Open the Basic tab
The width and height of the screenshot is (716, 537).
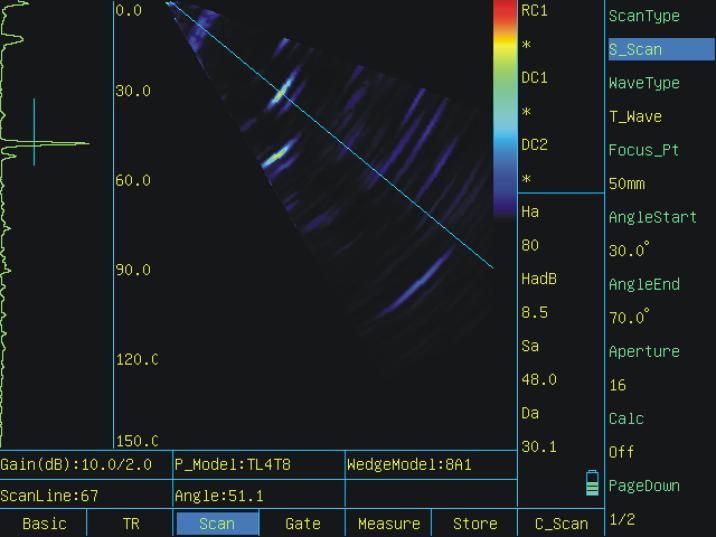44,524
